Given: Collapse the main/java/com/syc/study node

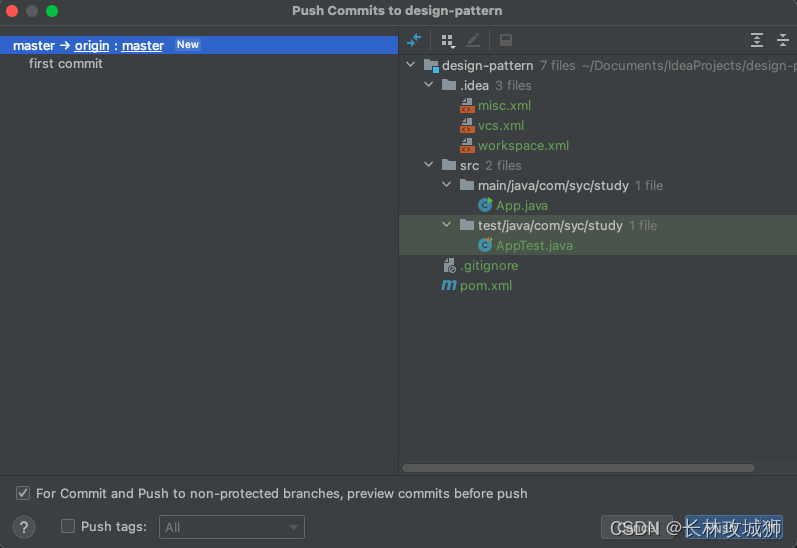Looking at the screenshot, I should [x=446, y=185].
